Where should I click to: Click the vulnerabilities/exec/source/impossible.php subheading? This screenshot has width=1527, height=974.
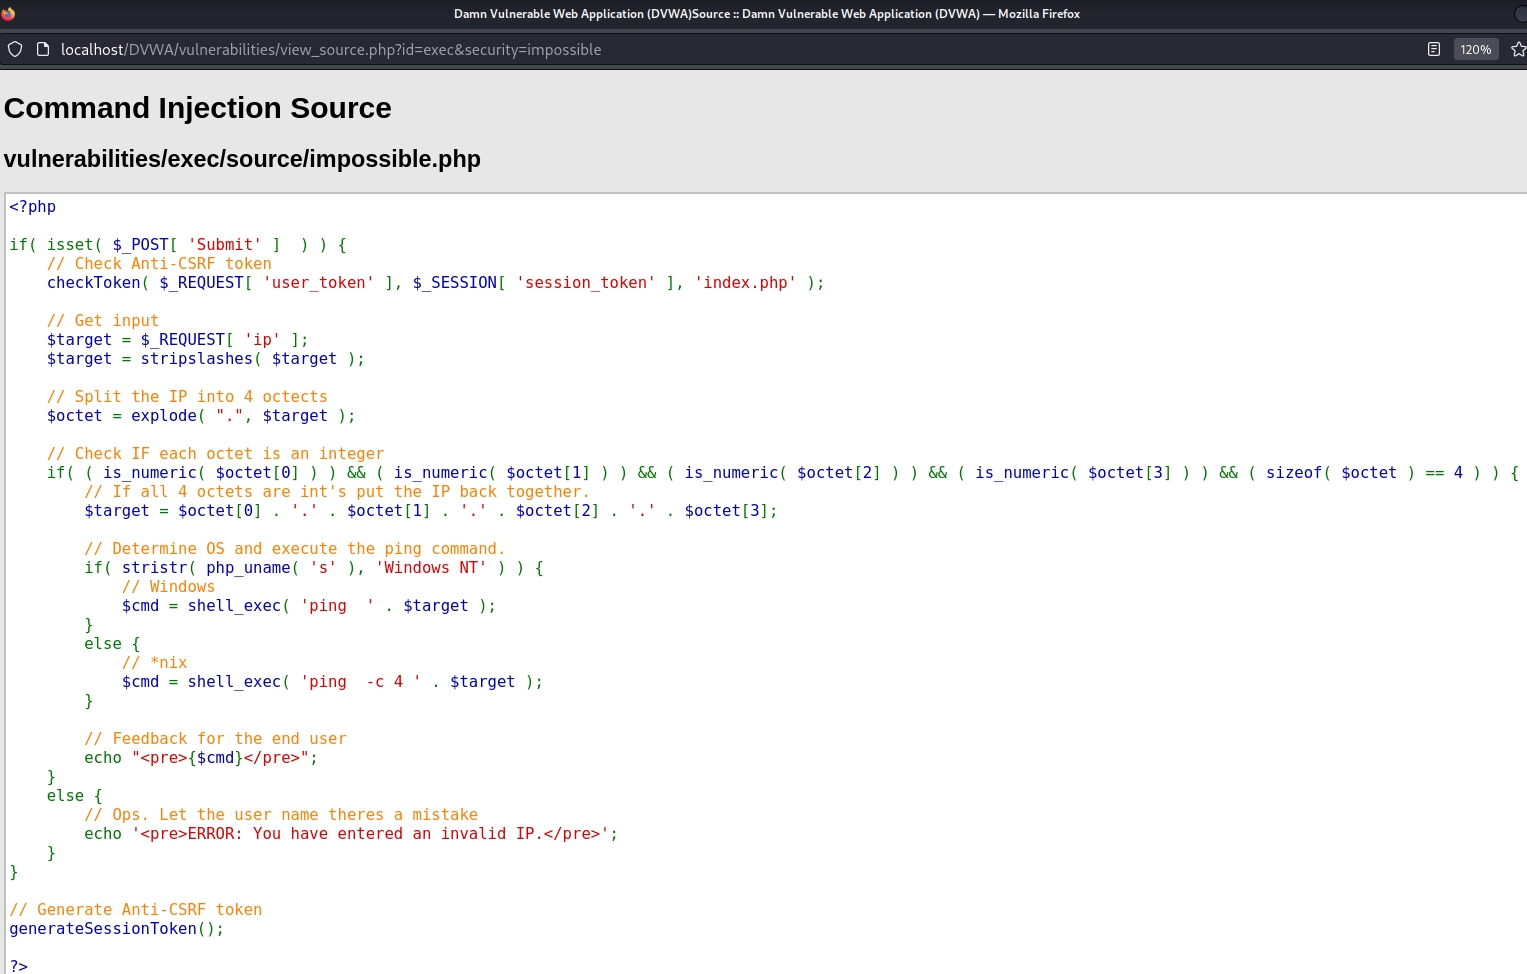pos(242,159)
